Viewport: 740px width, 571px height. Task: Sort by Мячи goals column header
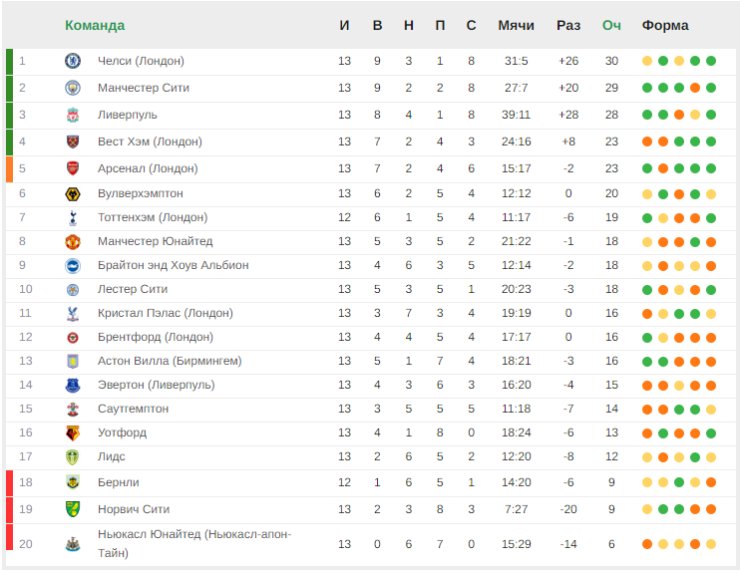(x=516, y=25)
